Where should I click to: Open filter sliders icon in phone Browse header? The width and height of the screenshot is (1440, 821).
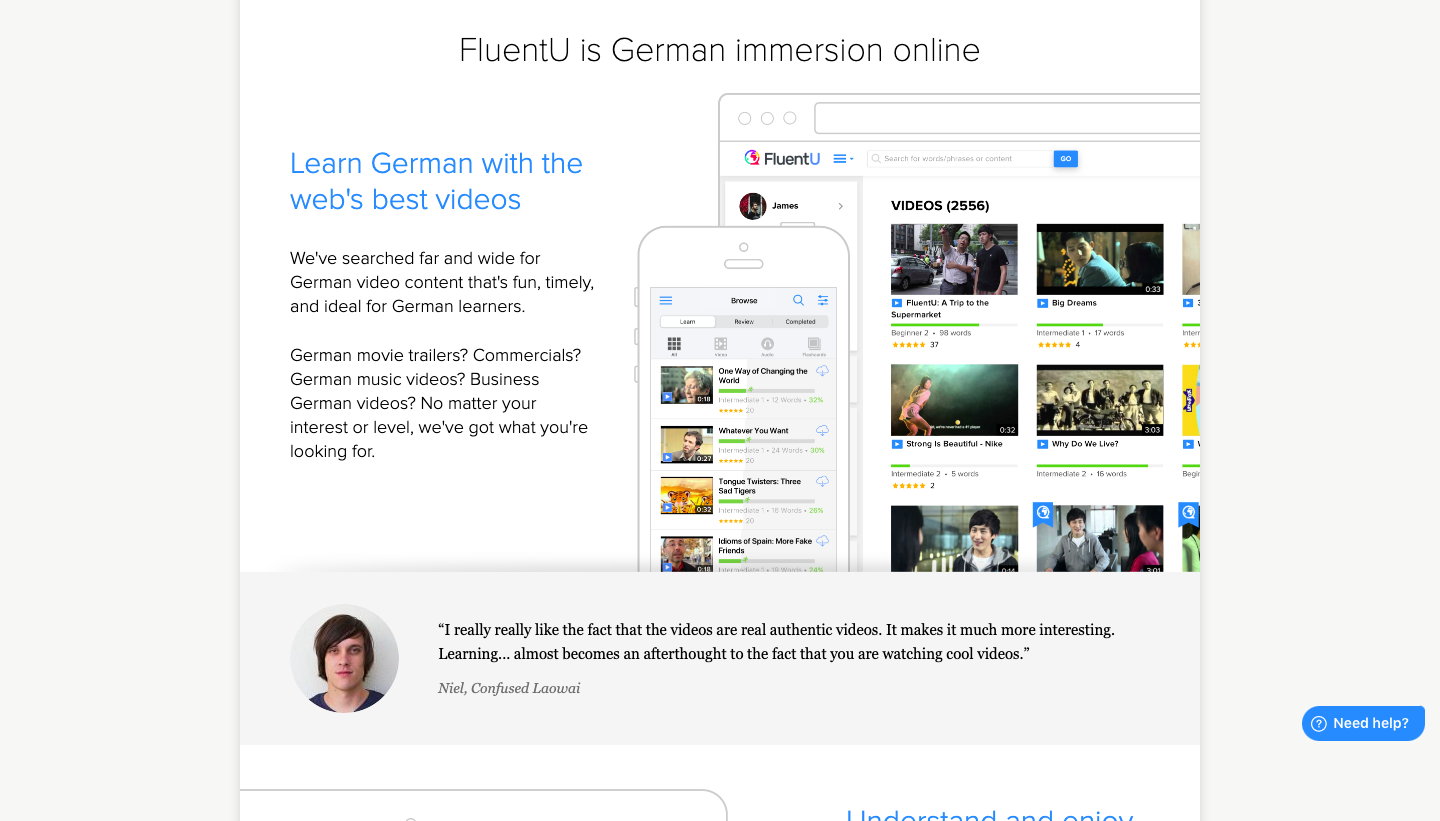click(x=823, y=300)
